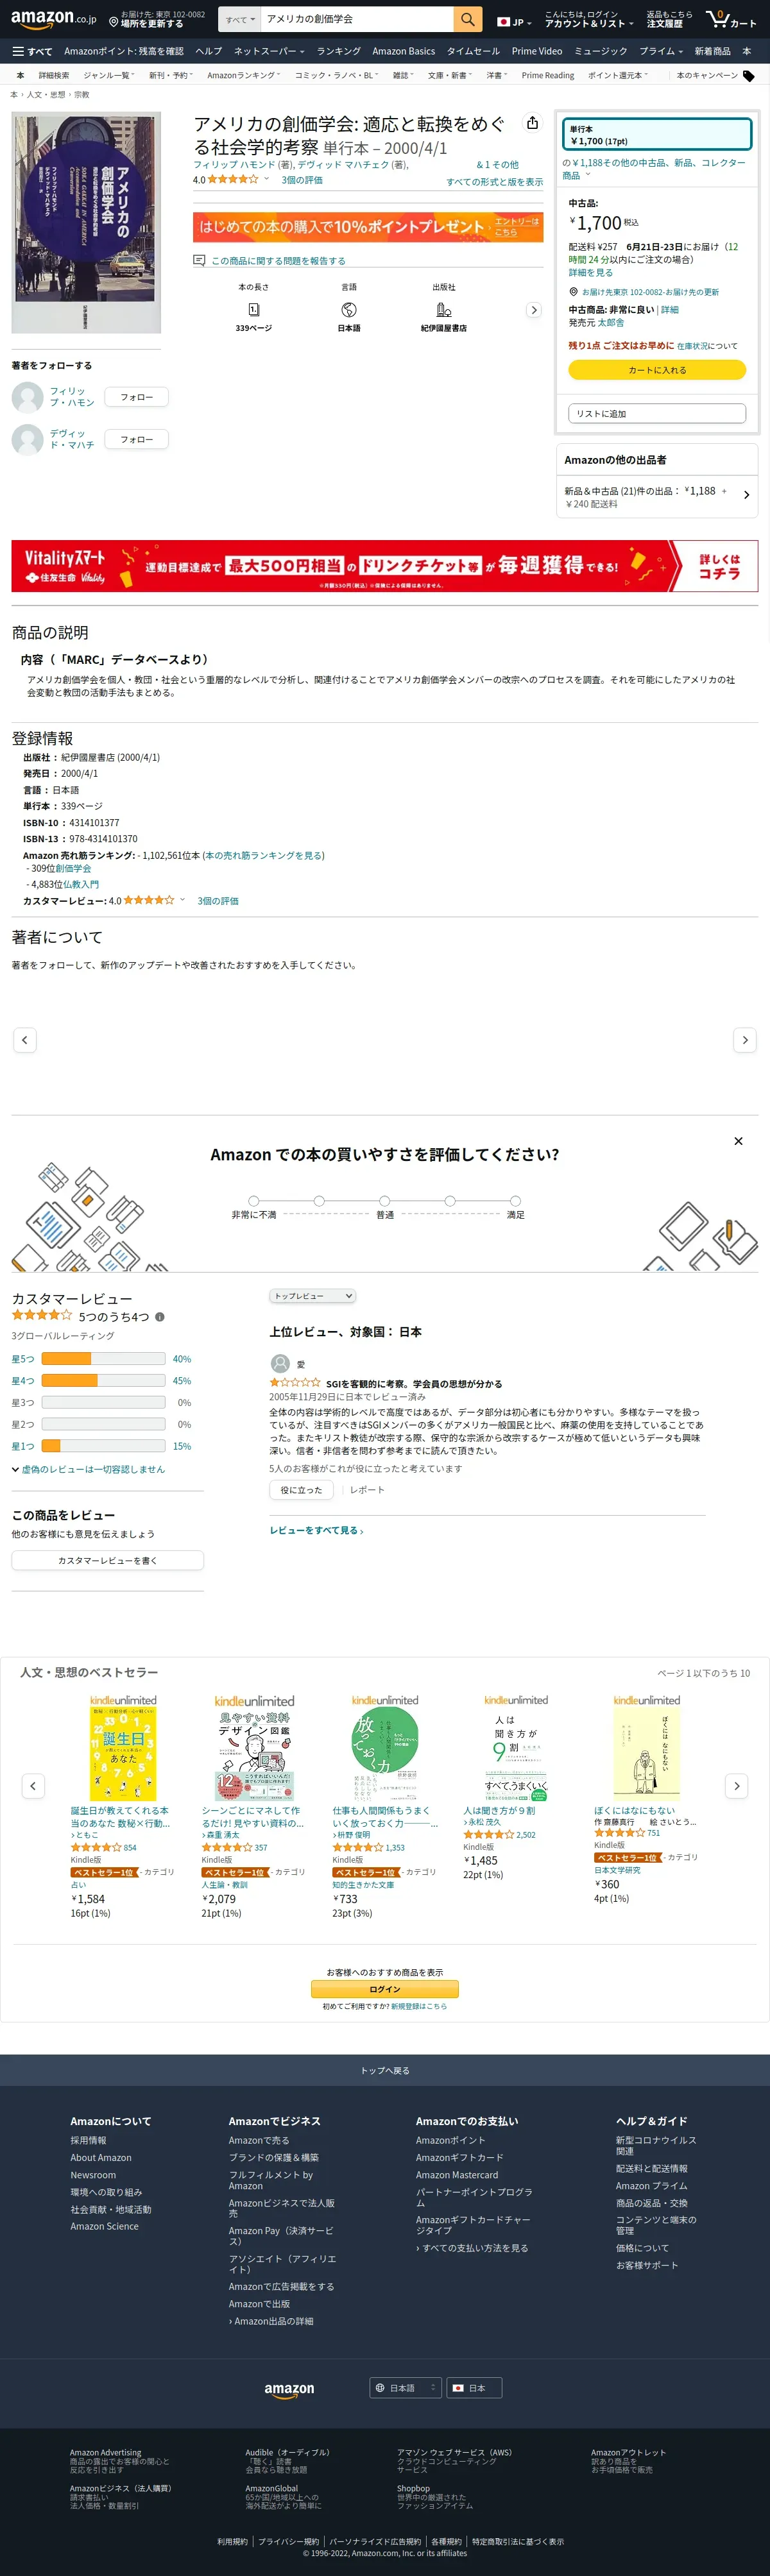Click トップへ戻る bar
The image size is (770, 2576).
[385, 2070]
